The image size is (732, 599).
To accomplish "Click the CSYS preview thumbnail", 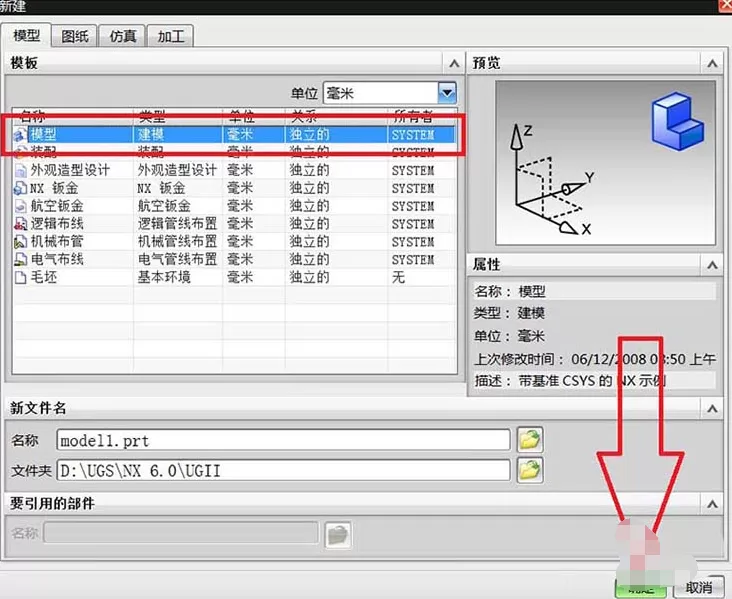I will click(605, 162).
